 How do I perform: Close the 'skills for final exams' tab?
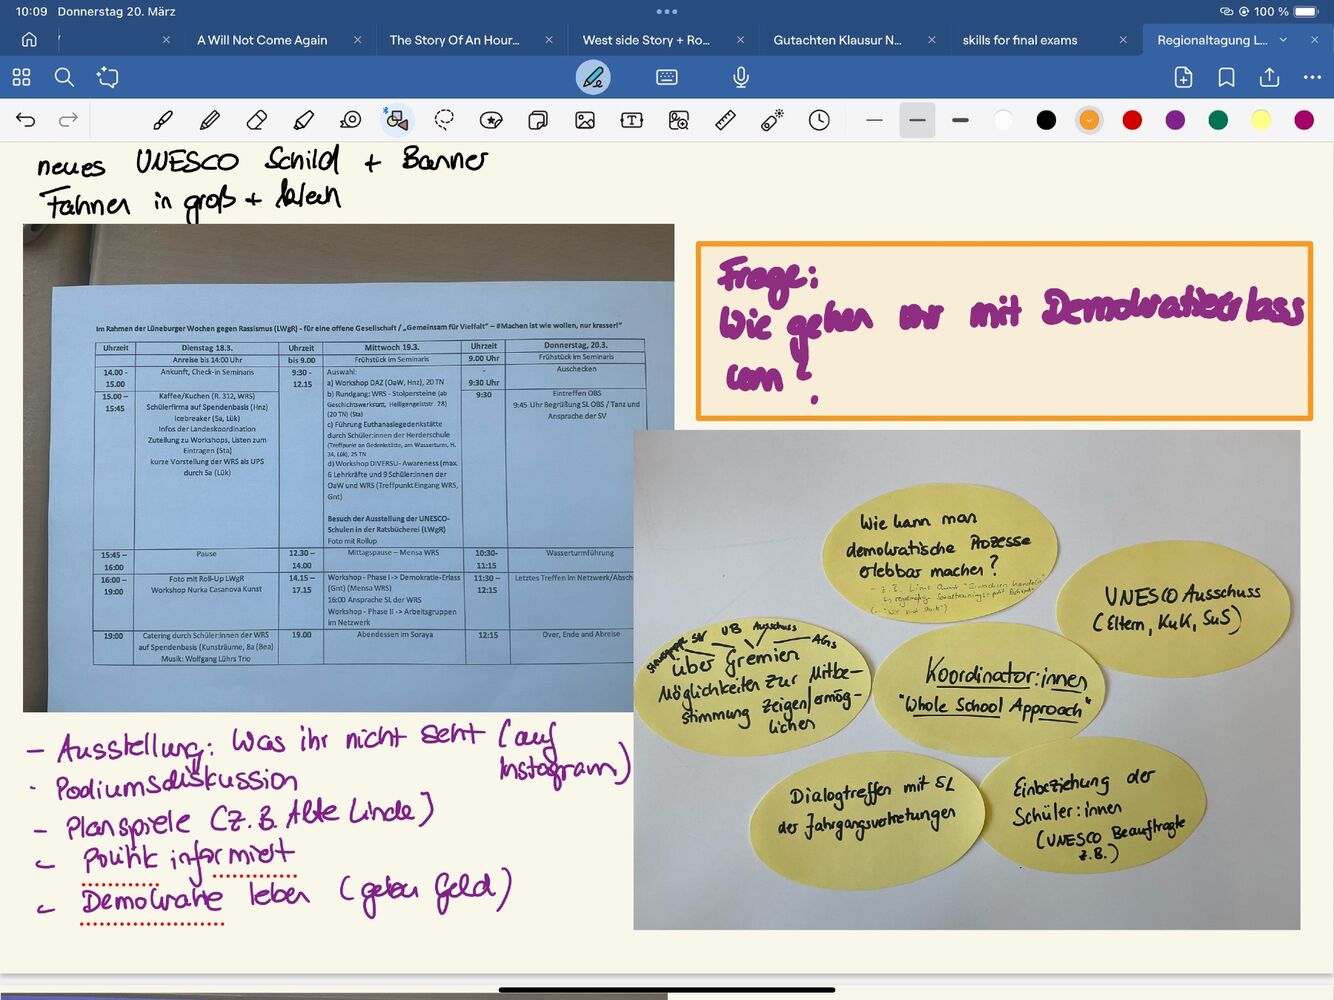coord(1123,40)
